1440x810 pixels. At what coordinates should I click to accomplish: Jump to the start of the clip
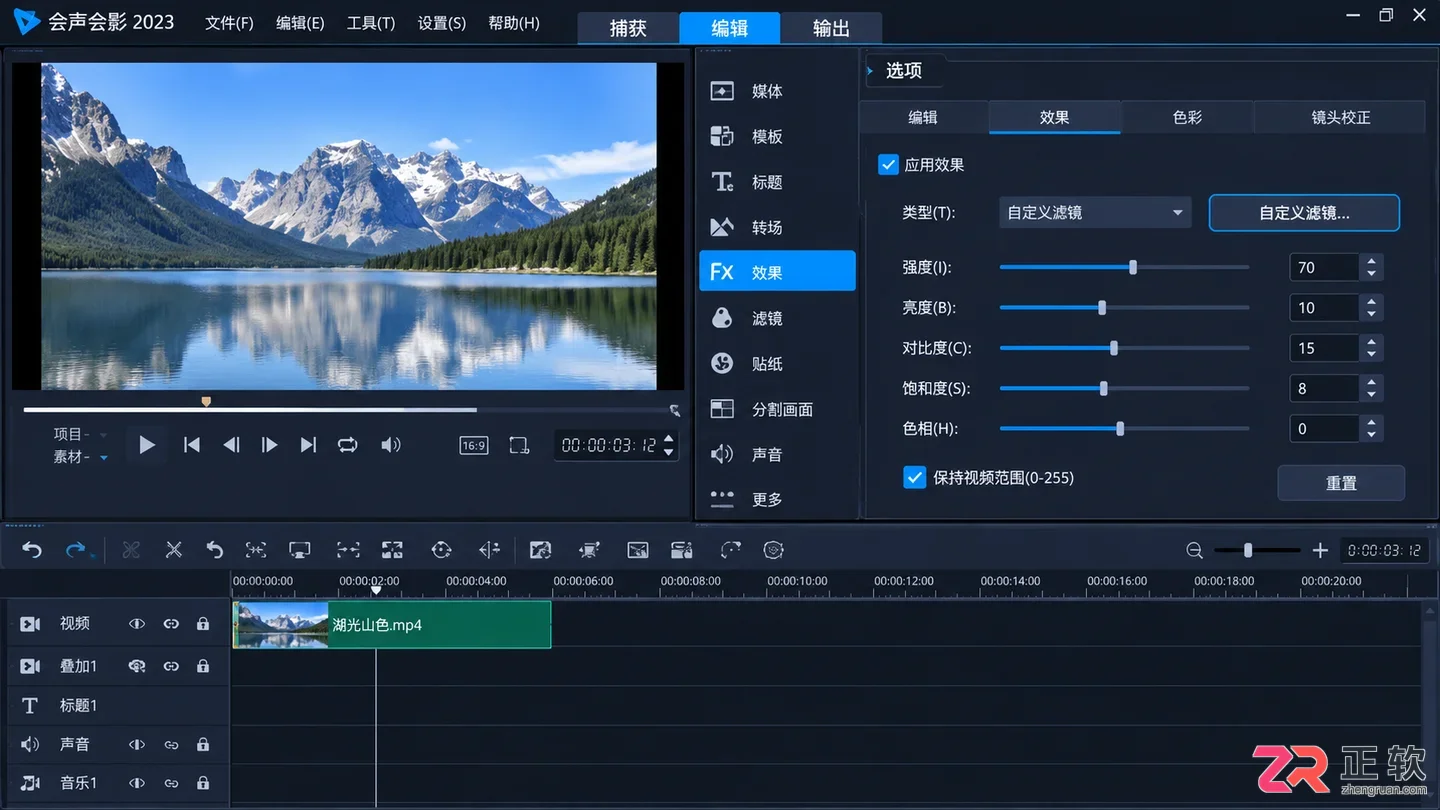click(x=192, y=445)
